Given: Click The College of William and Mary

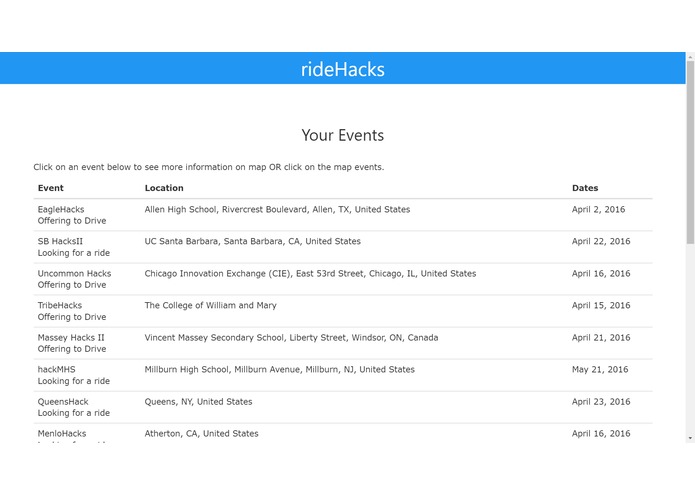Looking at the screenshot, I should point(211,305).
